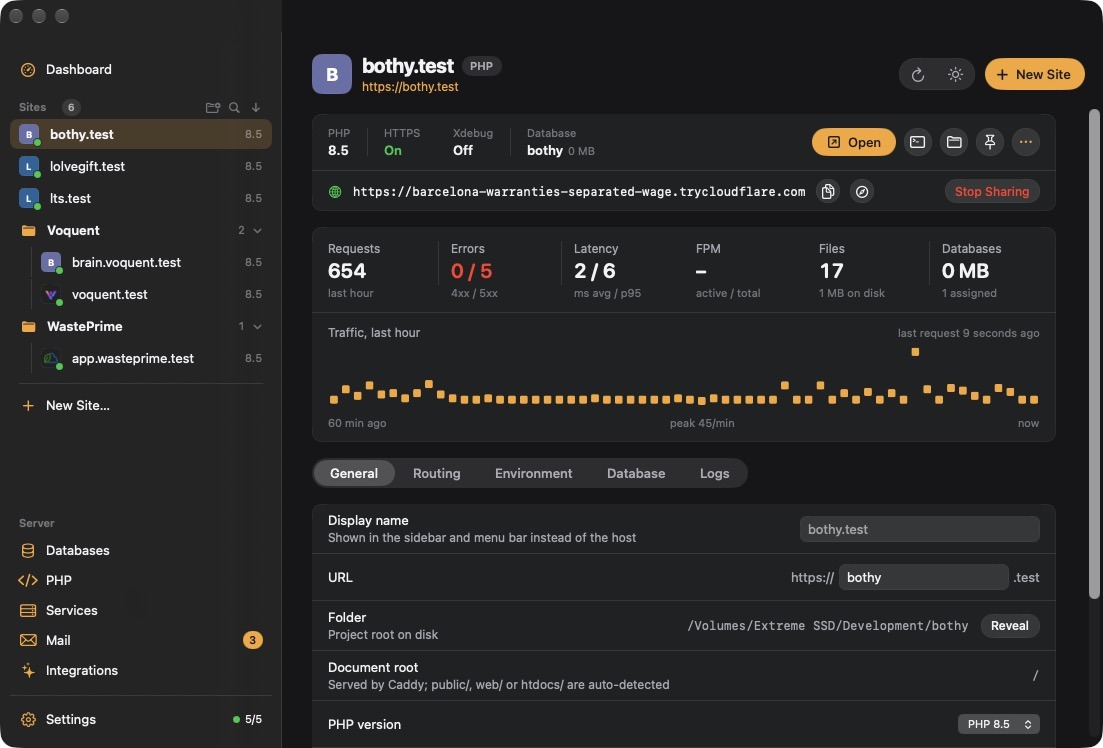Open site search with the magnifier icon

234,108
